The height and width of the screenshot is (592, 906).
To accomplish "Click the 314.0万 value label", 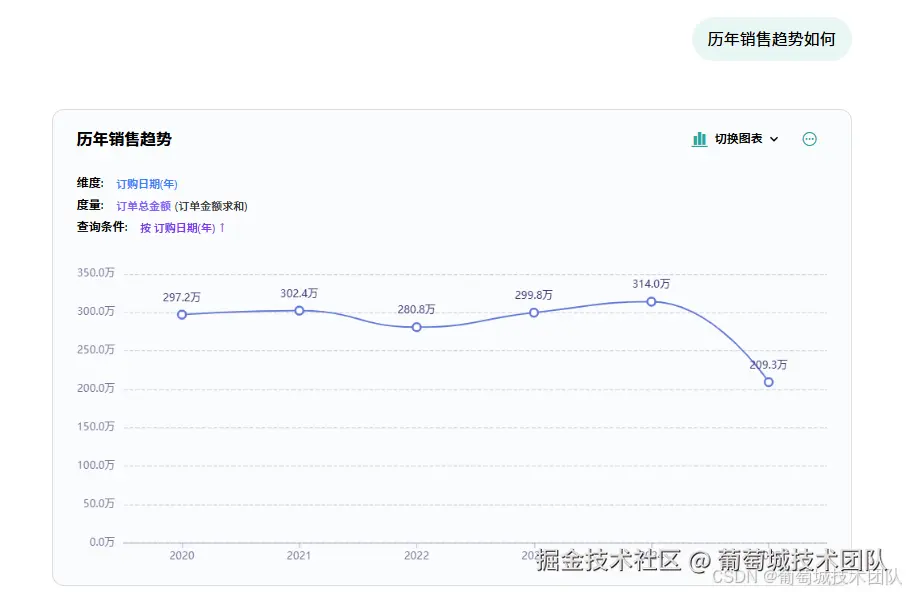I will [x=651, y=284].
